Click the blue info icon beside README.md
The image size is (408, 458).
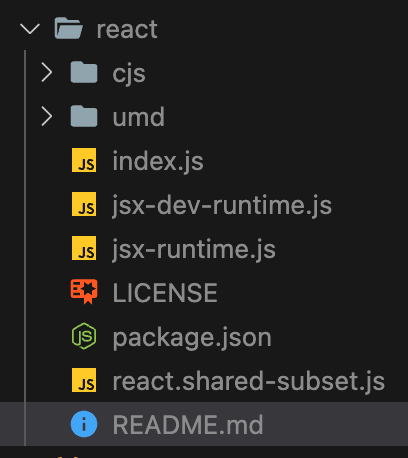84,424
